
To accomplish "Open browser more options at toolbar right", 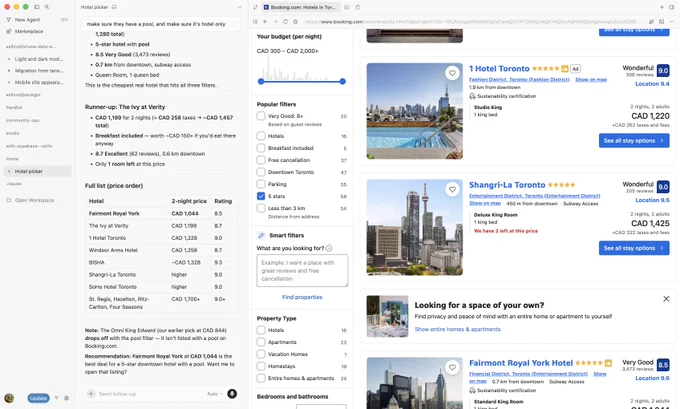I will (672, 21).
